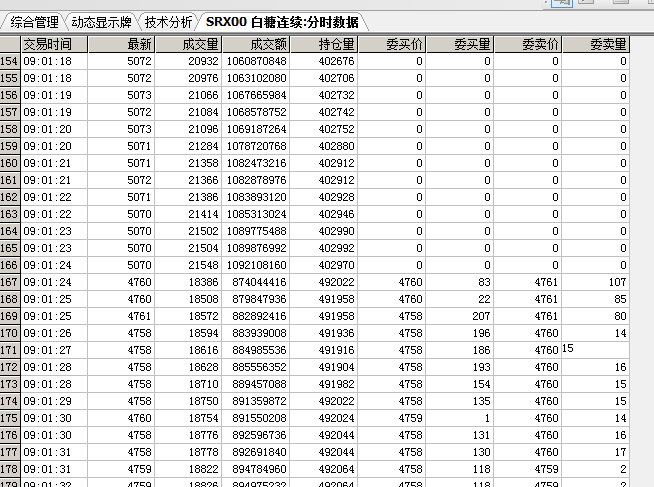Image resolution: width=654 pixels, height=487 pixels.
Task: Click the 成交额 column header
Action: tap(256, 44)
